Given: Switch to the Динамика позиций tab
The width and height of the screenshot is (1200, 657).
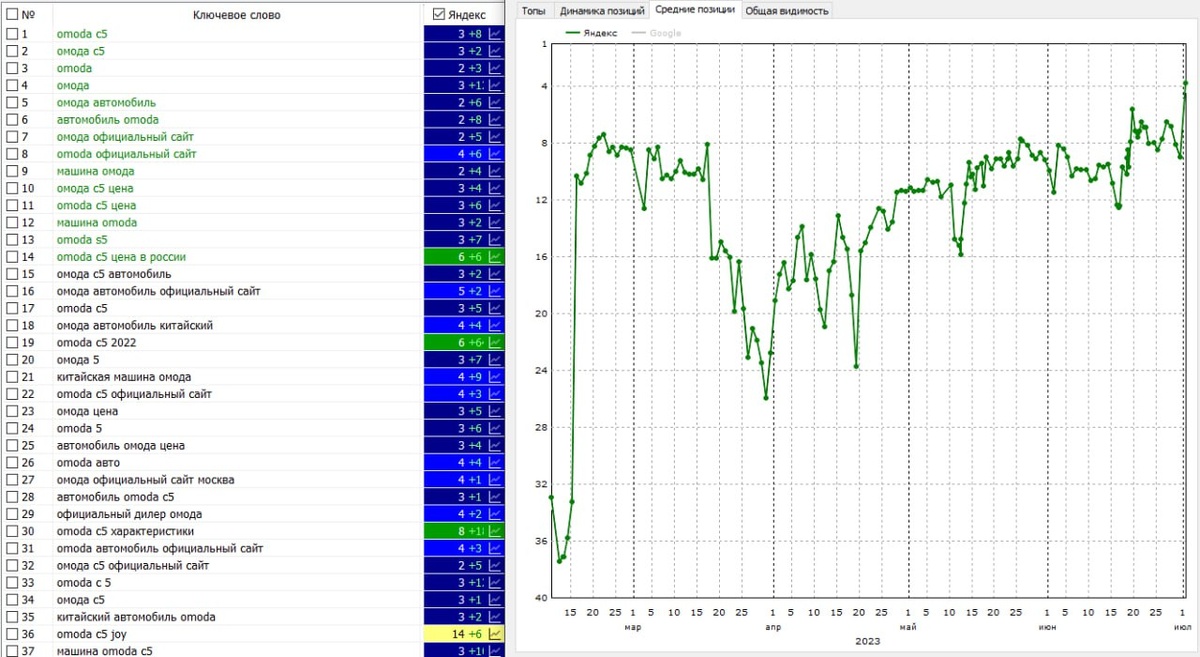Looking at the screenshot, I should coord(601,10).
